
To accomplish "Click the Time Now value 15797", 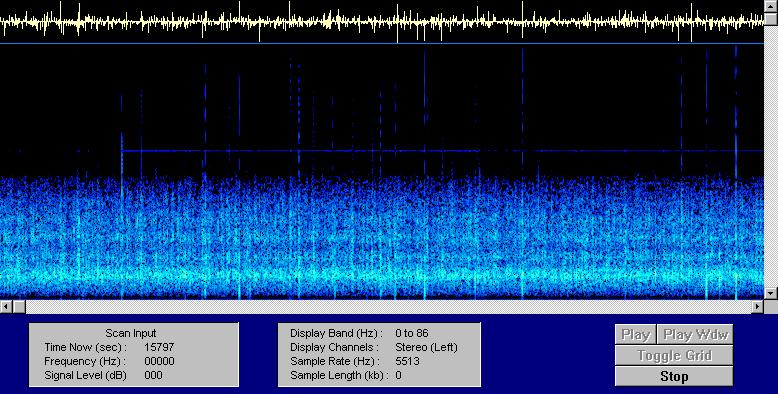I will [159, 347].
